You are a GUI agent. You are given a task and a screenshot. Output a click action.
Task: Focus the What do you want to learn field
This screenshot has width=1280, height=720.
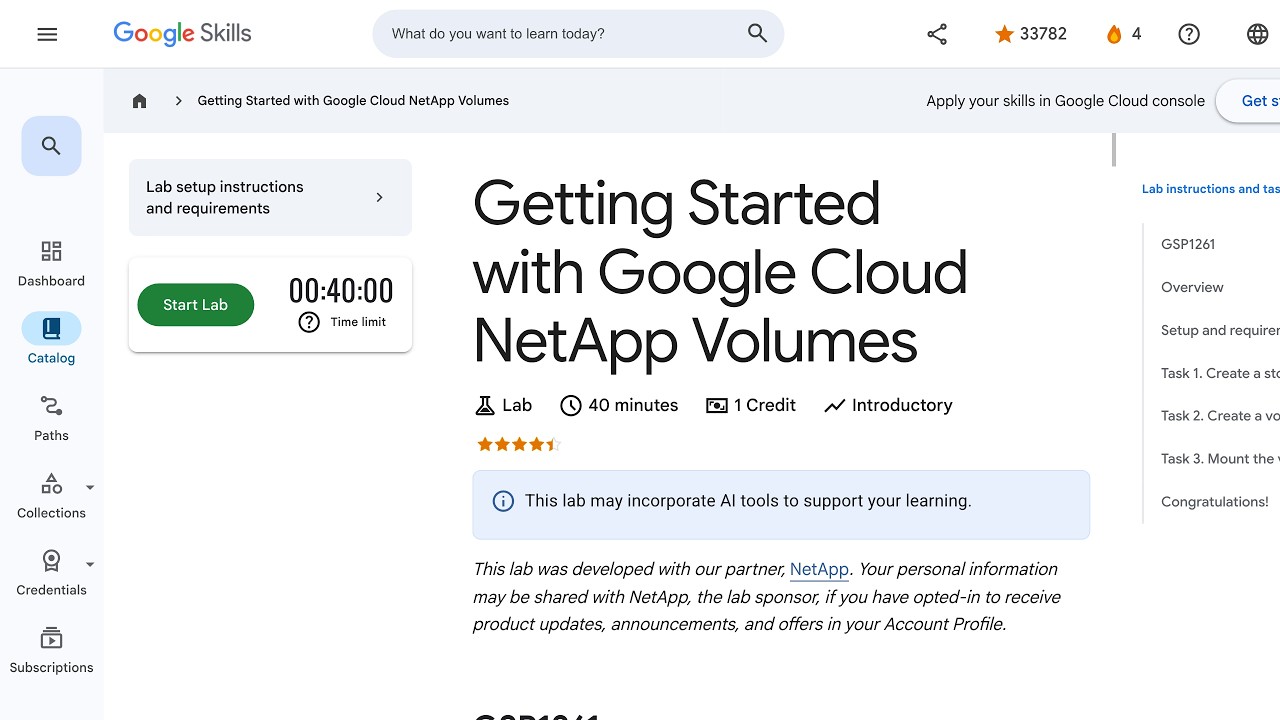[x=560, y=34]
